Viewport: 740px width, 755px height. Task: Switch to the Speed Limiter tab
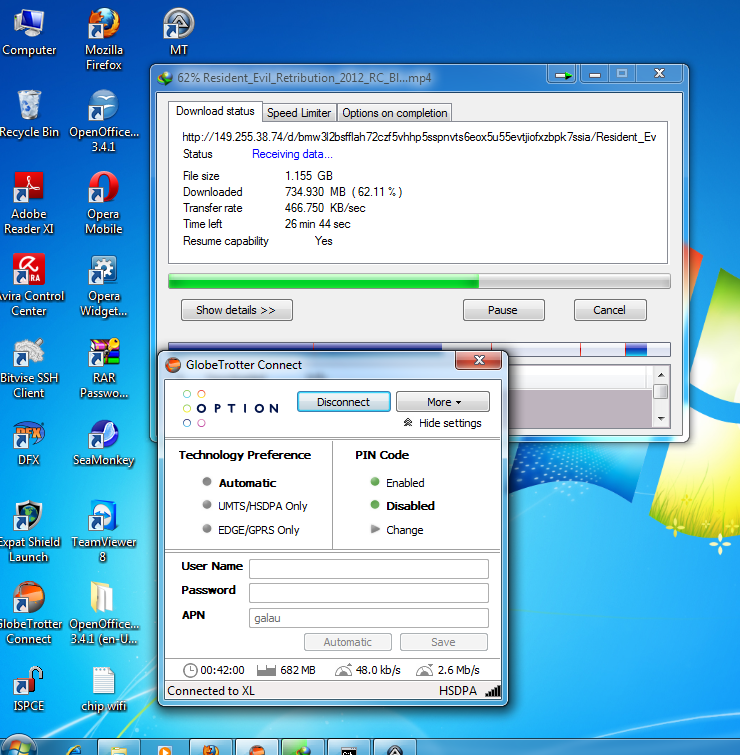299,113
